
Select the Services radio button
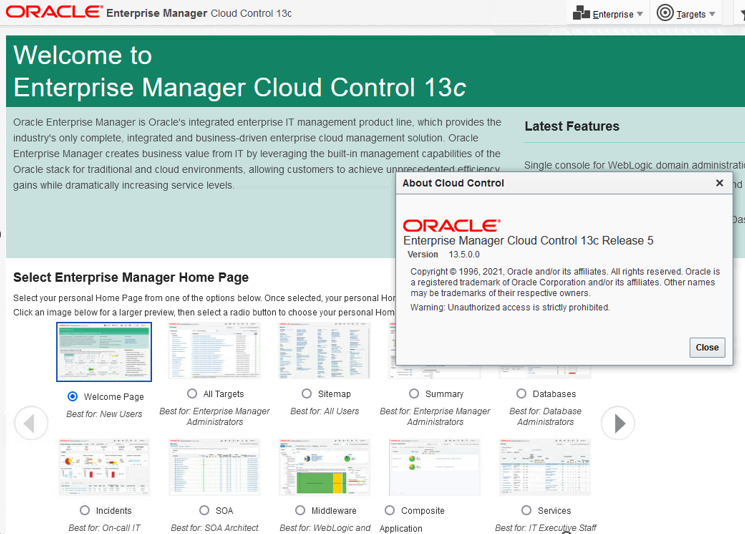[526, 510]
